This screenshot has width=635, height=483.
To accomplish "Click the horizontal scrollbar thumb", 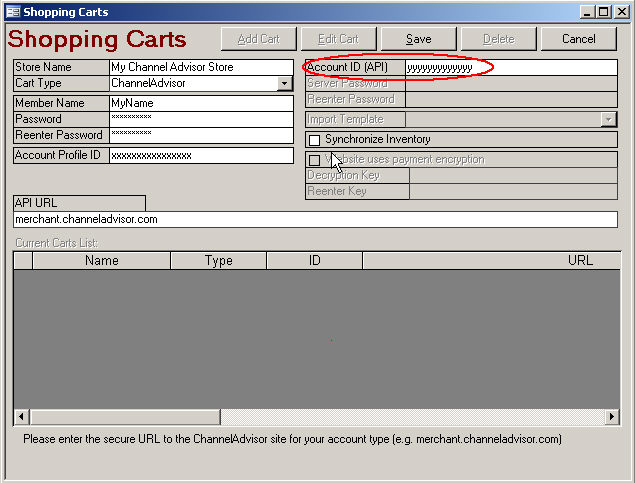I will pyautogui.click(x=125, y=417).
